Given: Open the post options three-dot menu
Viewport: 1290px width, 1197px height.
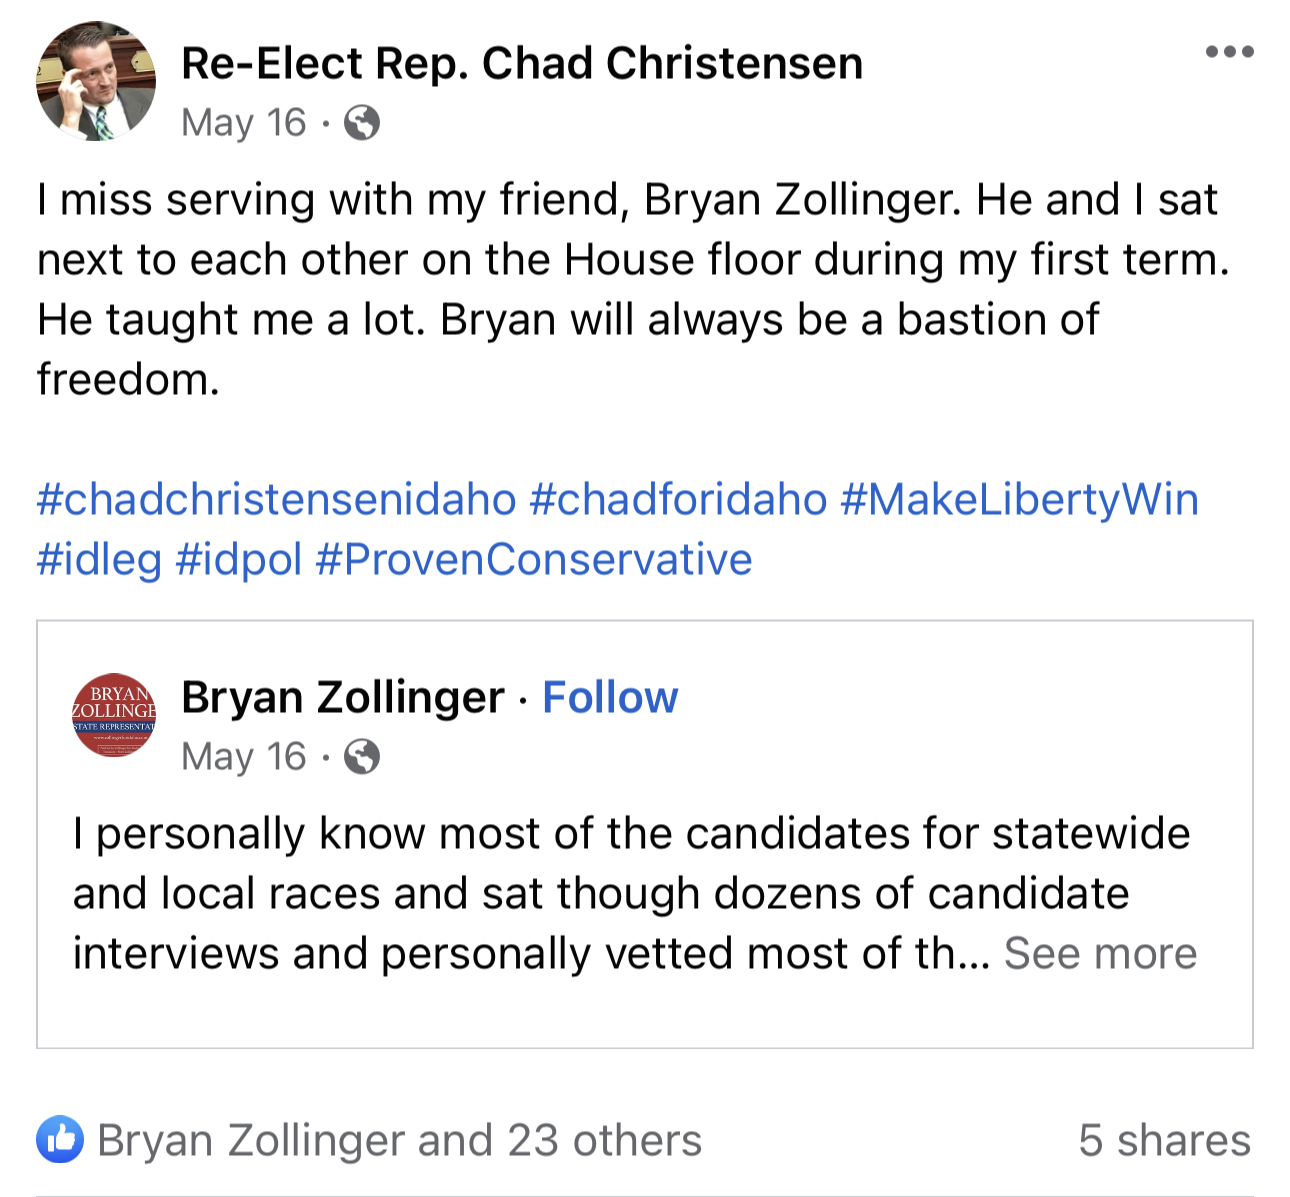Looking at the screenshot, I should [1229, 49].
